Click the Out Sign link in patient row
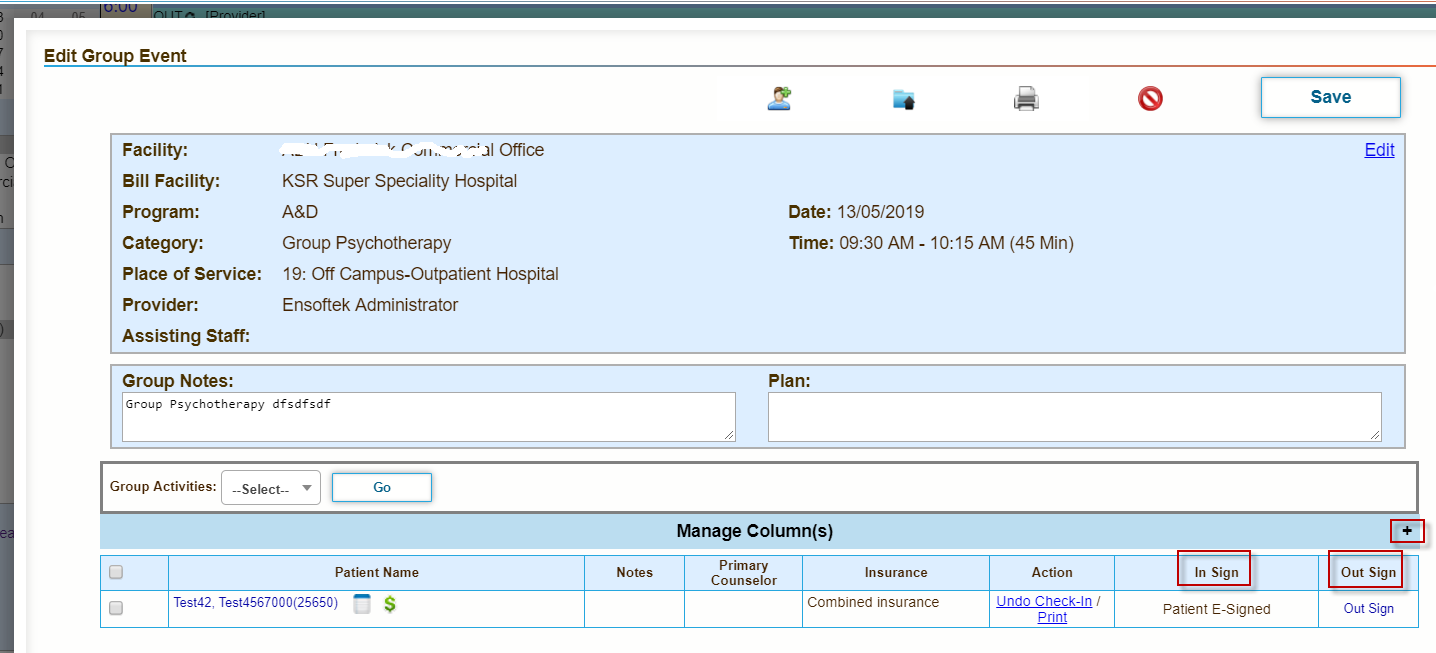The image size is (1436, 653). (x=1368, y=608)
